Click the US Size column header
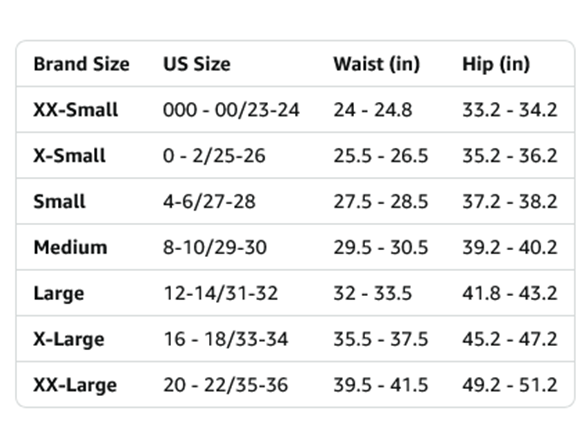588x441 pixels. 197,64
